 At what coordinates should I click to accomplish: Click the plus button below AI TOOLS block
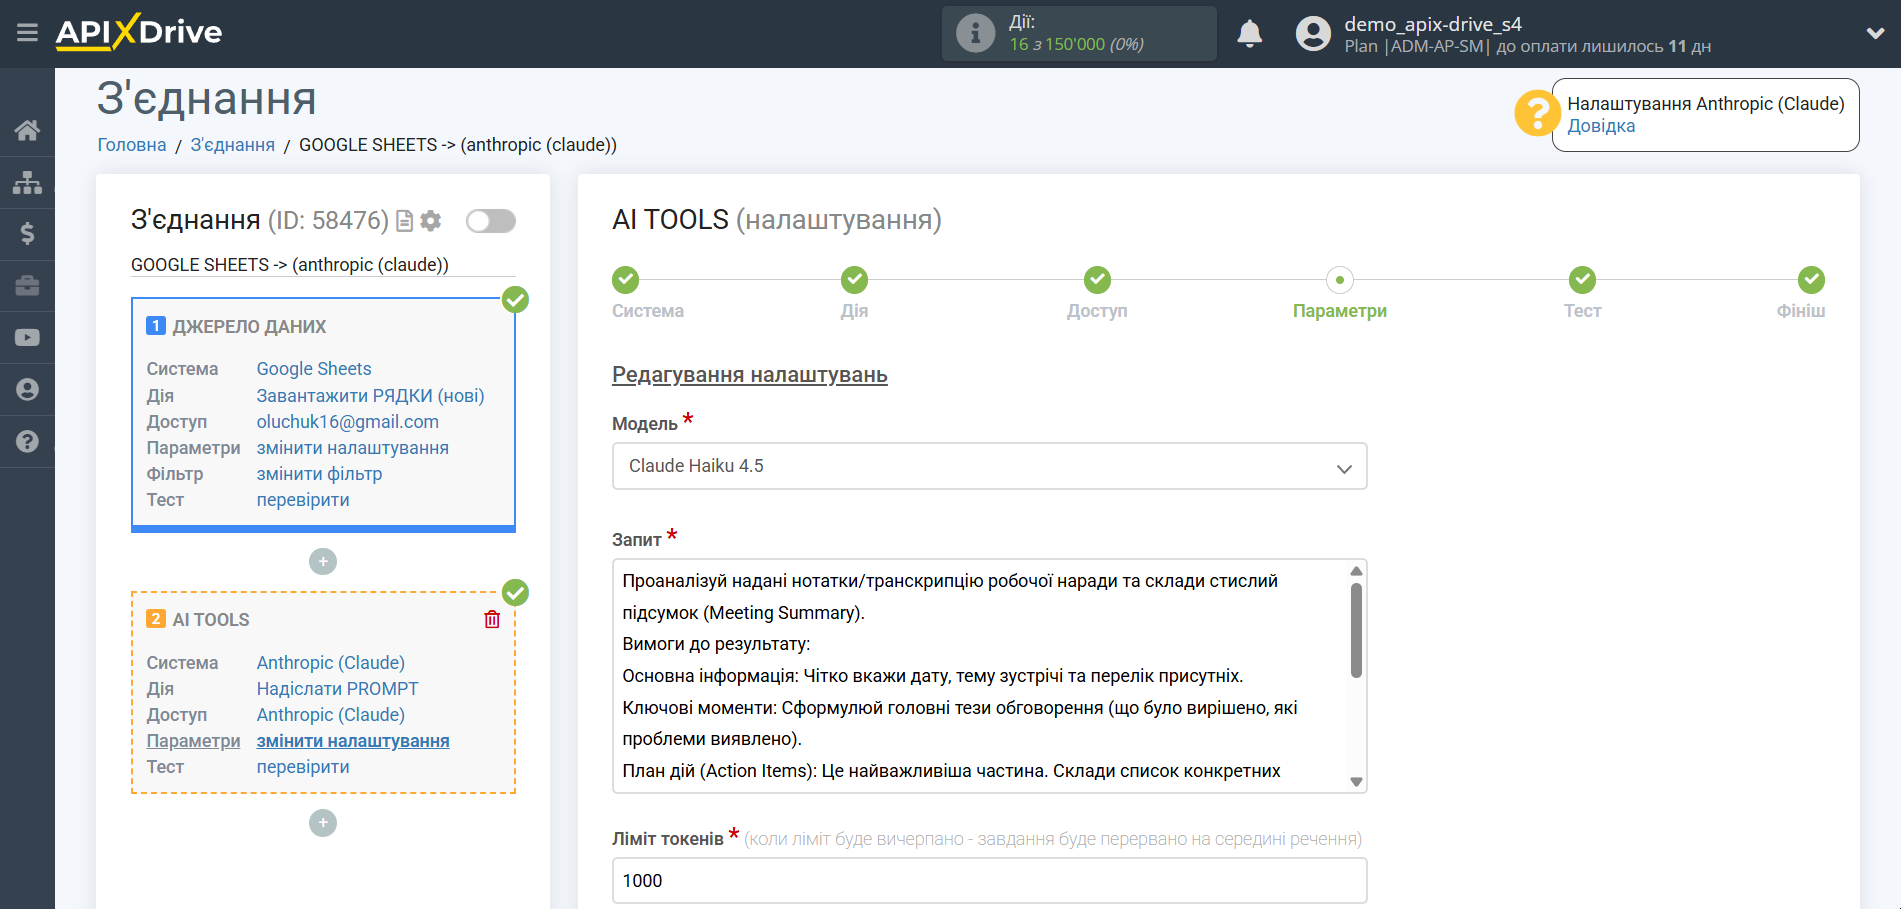coord(322,822)
